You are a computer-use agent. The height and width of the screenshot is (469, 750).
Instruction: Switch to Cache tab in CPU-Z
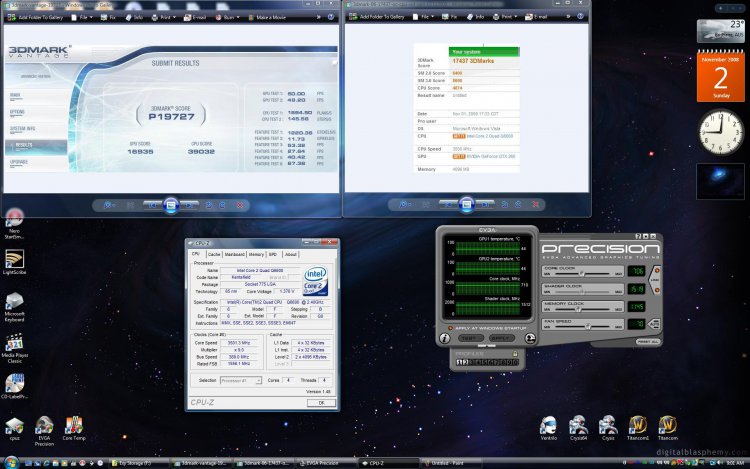214,254
